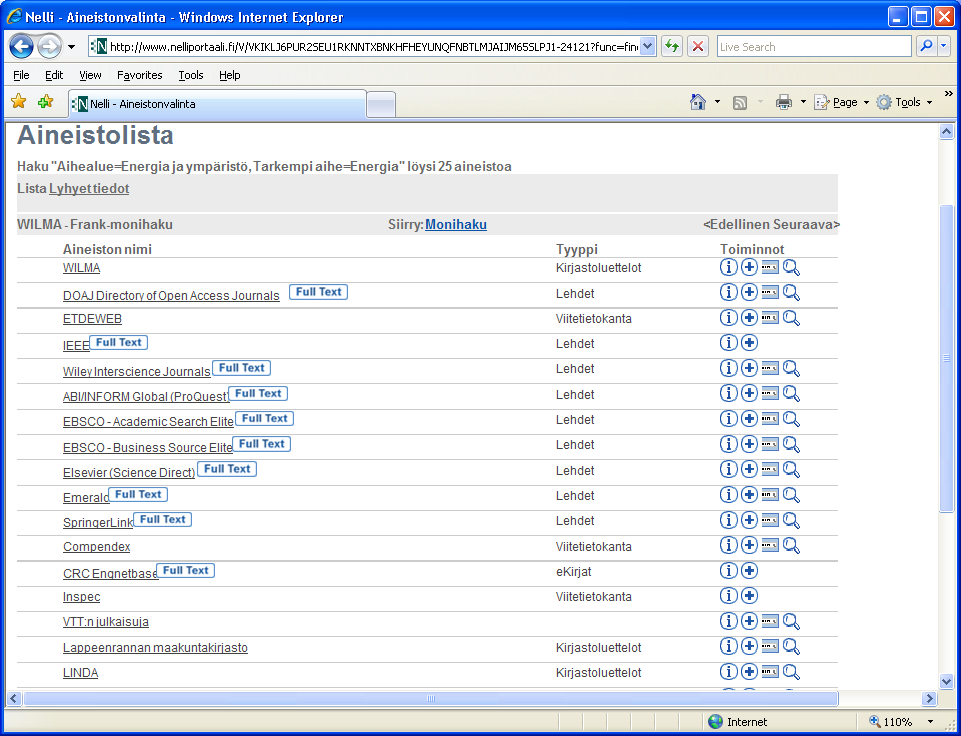Screen dimensions: 961x736
Task: Open the Compendex link
Action: pyautogui.click(x=97, y=547)
